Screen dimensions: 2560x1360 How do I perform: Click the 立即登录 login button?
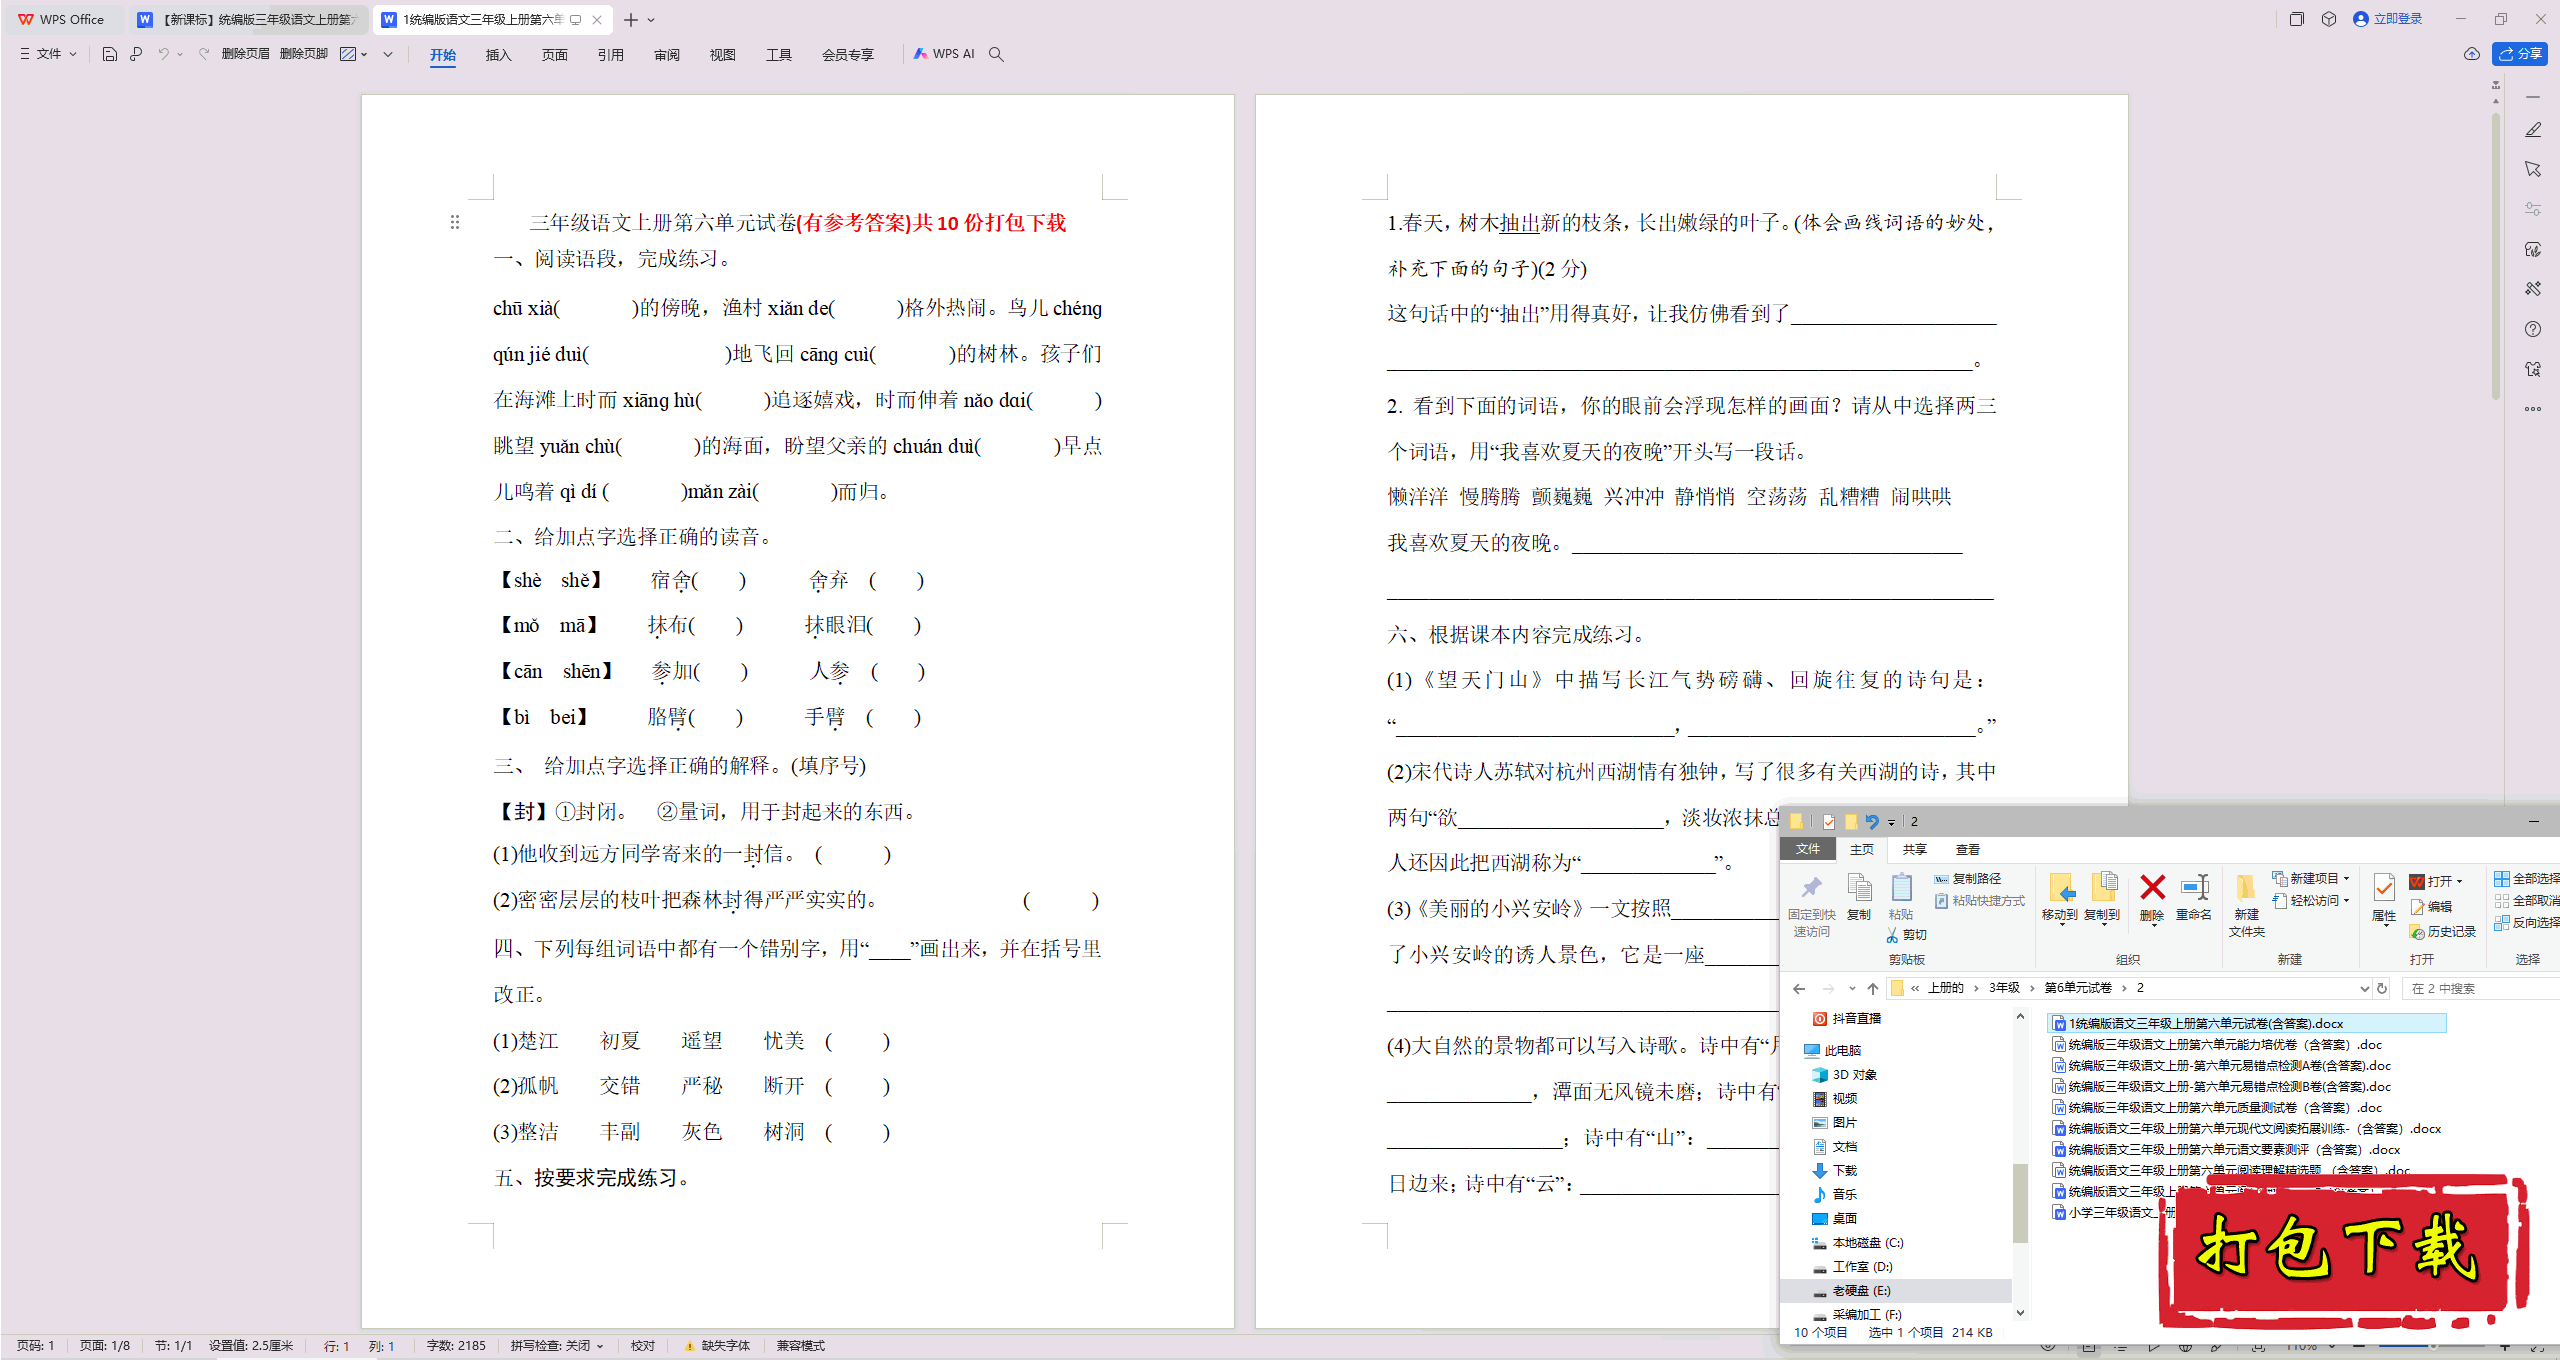(x=2388, y=19)
